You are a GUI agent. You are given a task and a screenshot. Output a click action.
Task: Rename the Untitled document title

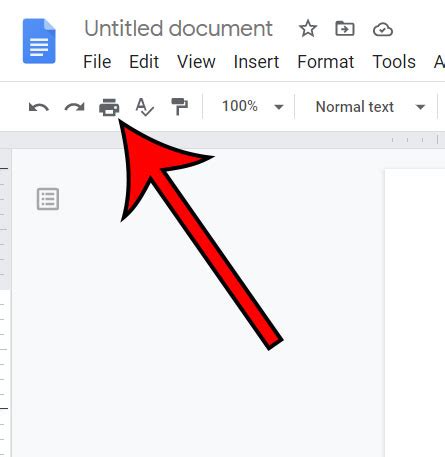[x=178, y=29]
